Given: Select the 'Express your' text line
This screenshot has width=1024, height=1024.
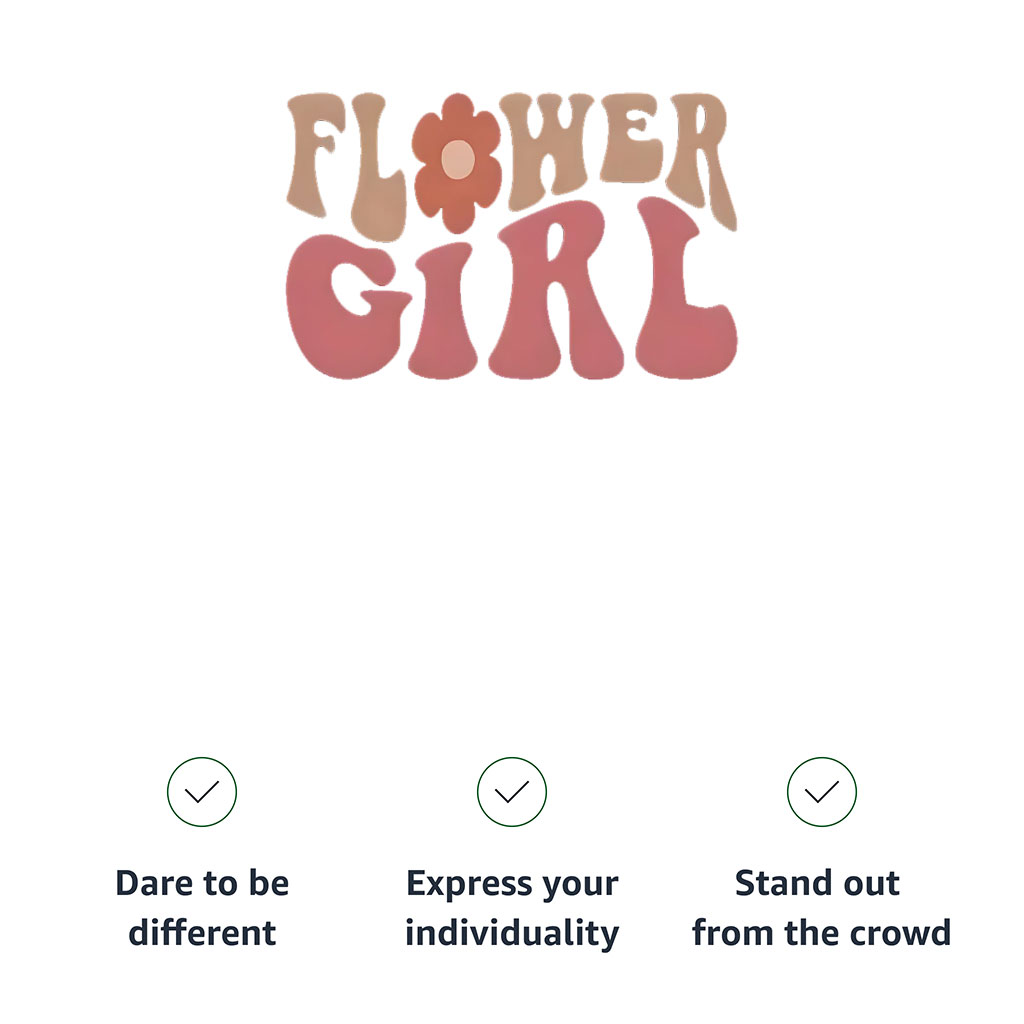Looking at the screenshot, I should pyautogui.click(x=512, y=885).
